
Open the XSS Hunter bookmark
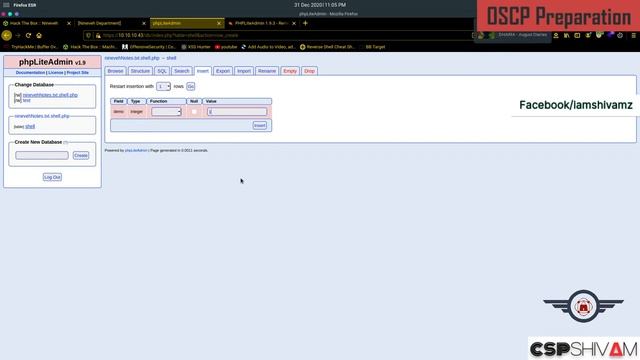[x=196, y=47]
